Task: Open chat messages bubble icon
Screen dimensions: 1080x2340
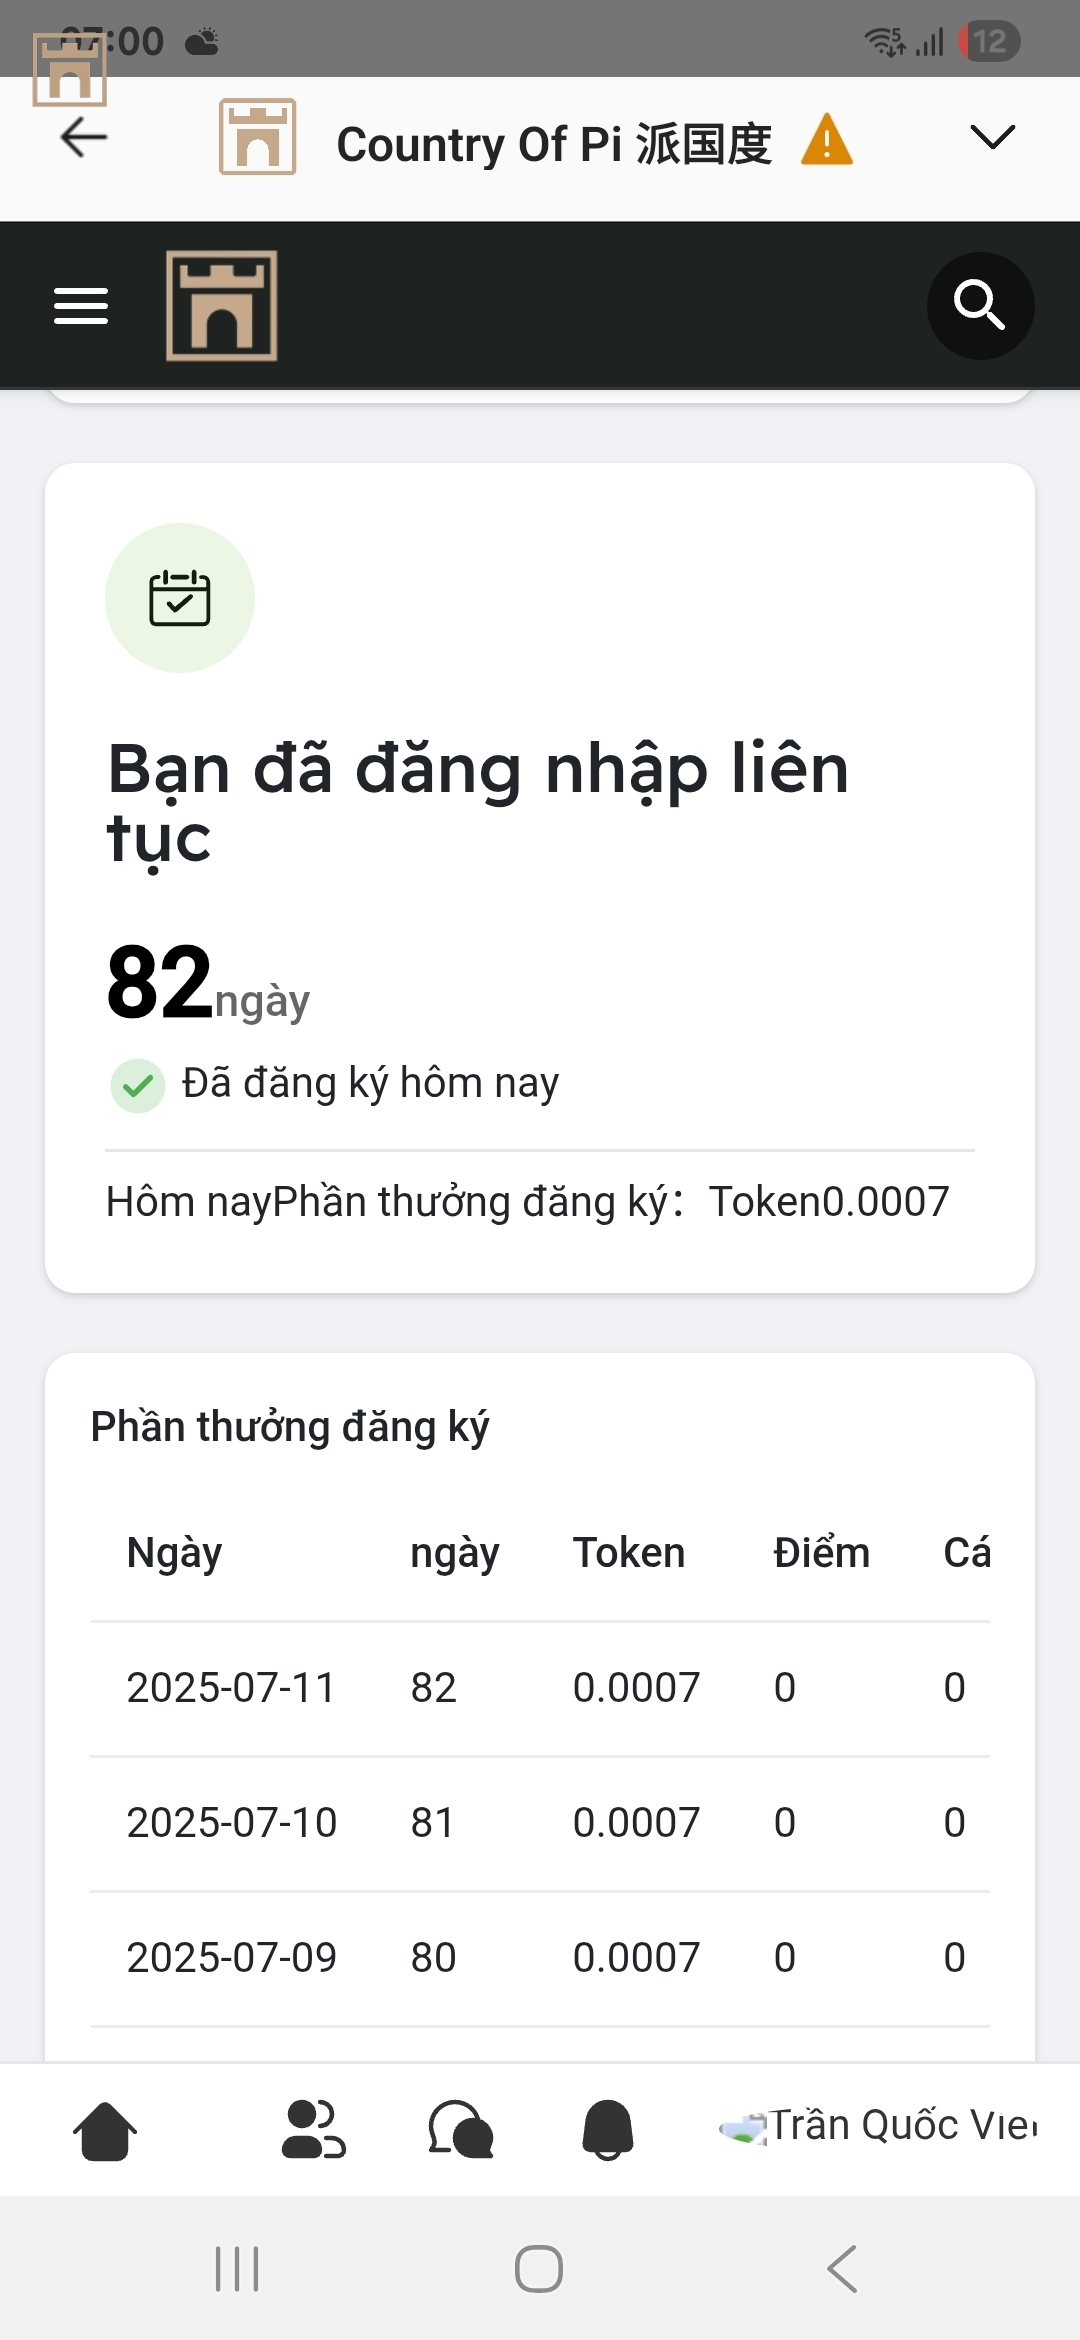Action: 460,2130
